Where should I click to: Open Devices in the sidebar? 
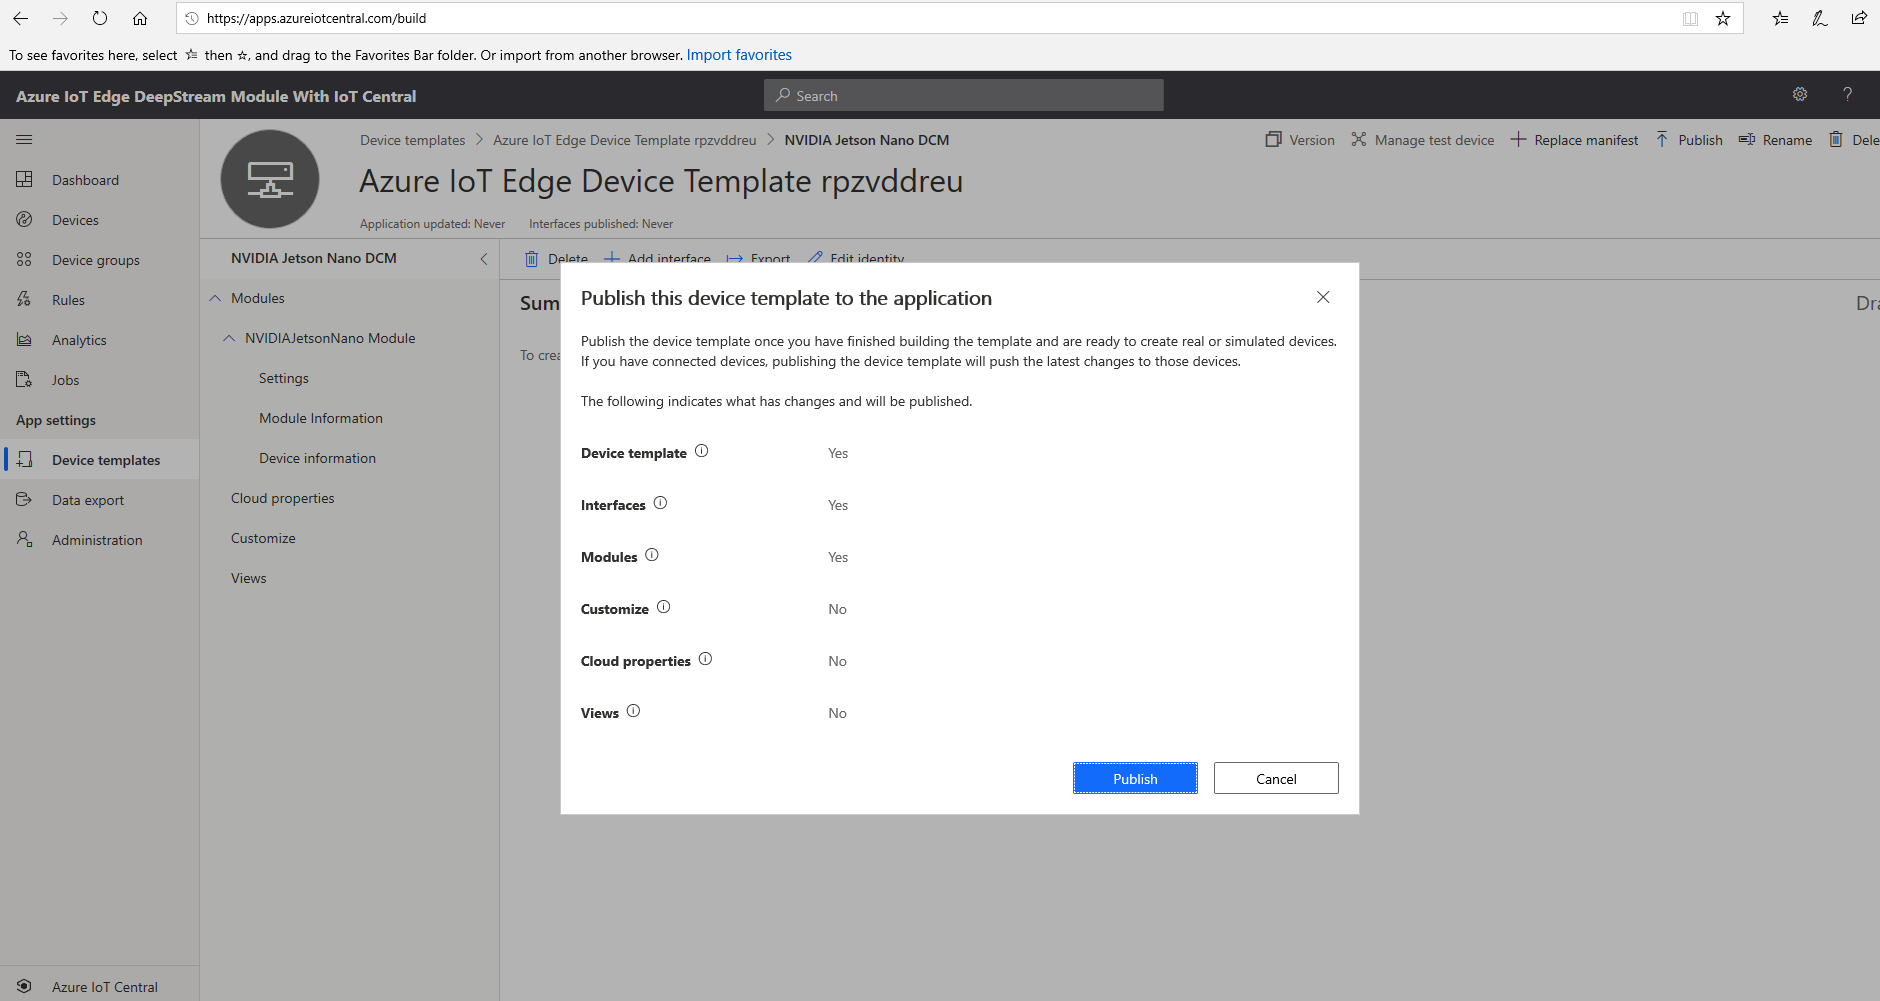pos(100,220)
